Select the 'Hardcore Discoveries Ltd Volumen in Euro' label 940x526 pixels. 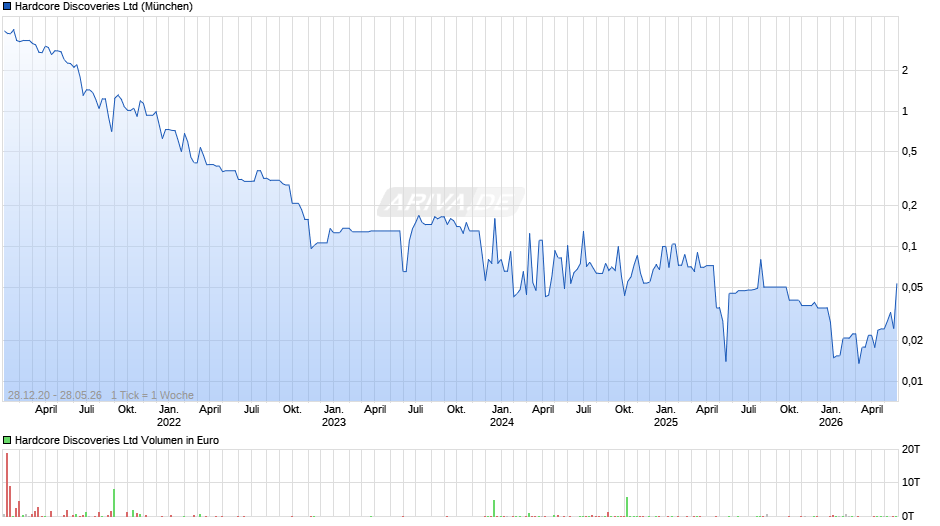[x=117, y=440]
